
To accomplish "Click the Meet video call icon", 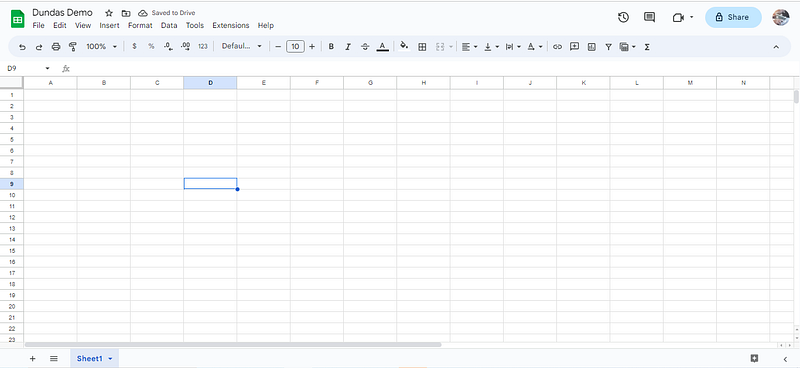I will coord(678,17).
